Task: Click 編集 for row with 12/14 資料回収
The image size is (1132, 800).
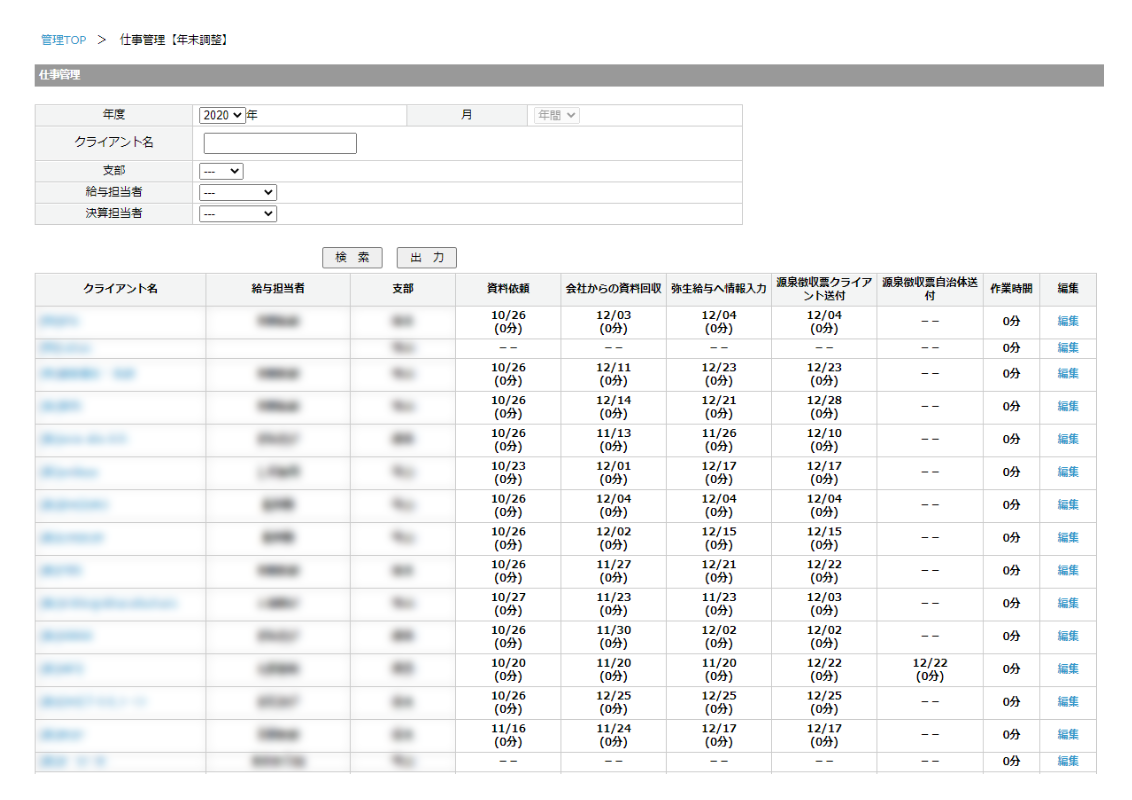Action: tap(1068, 406)
